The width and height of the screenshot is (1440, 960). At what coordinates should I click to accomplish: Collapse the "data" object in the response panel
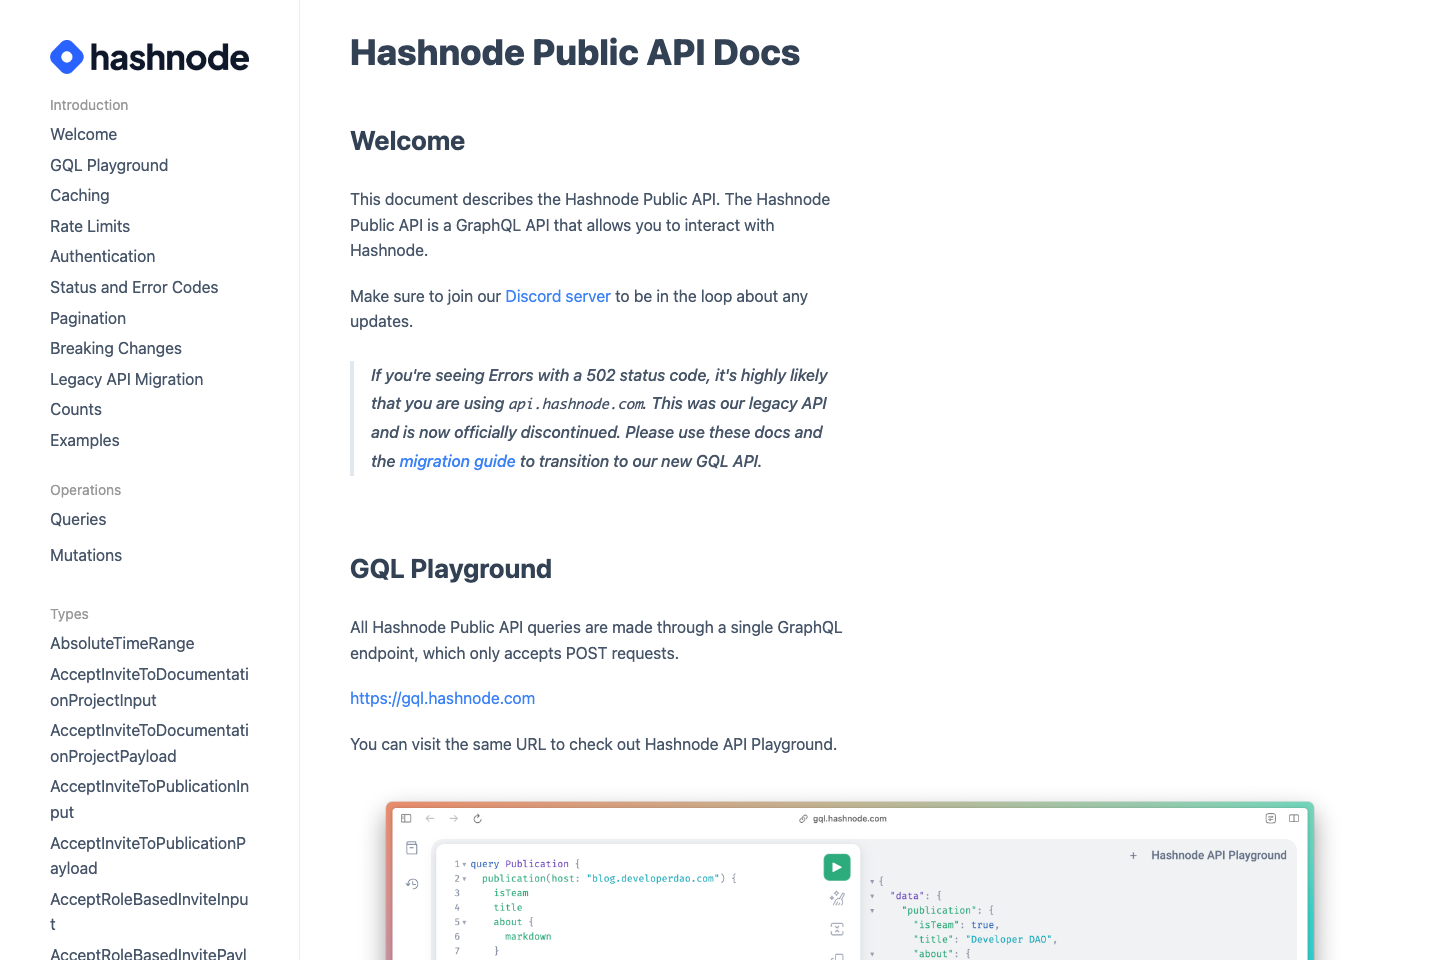(x=872, y=895)
